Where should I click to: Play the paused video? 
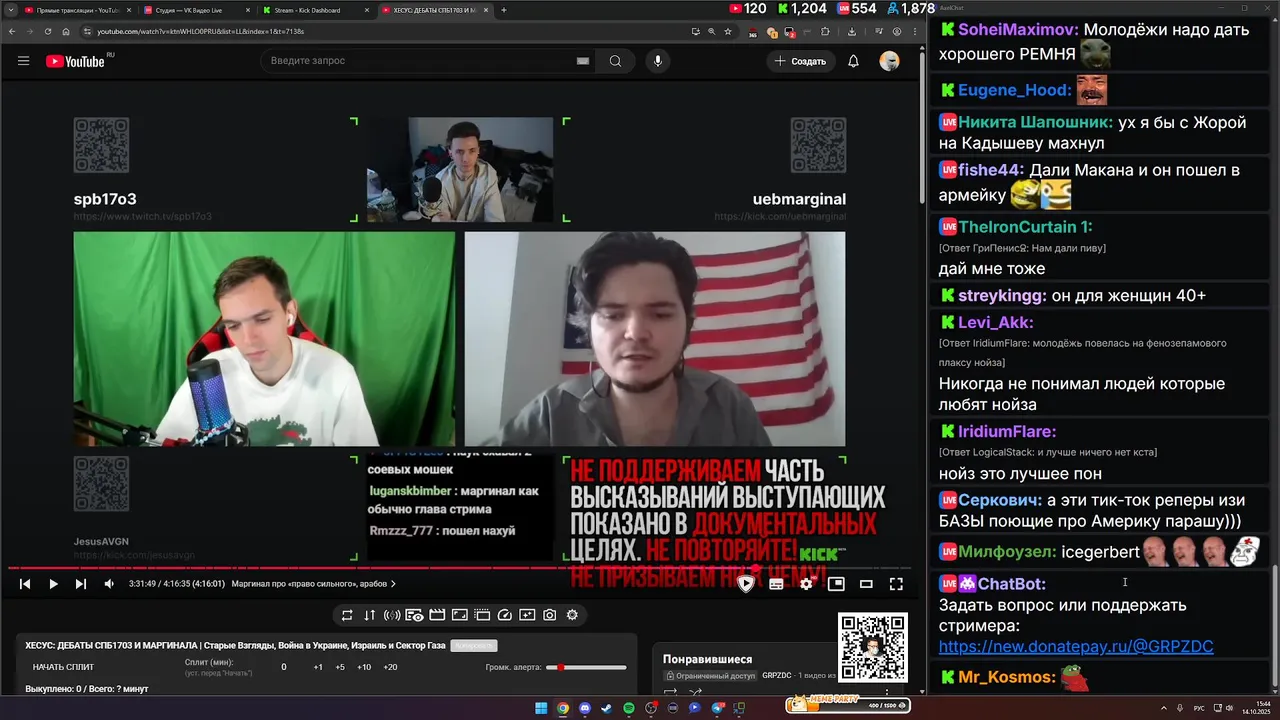point(53,584)
